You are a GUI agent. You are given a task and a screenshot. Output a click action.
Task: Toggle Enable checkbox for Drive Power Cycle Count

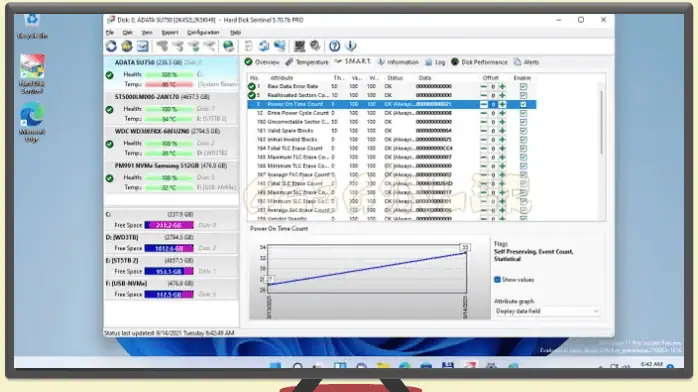(523, 113)
